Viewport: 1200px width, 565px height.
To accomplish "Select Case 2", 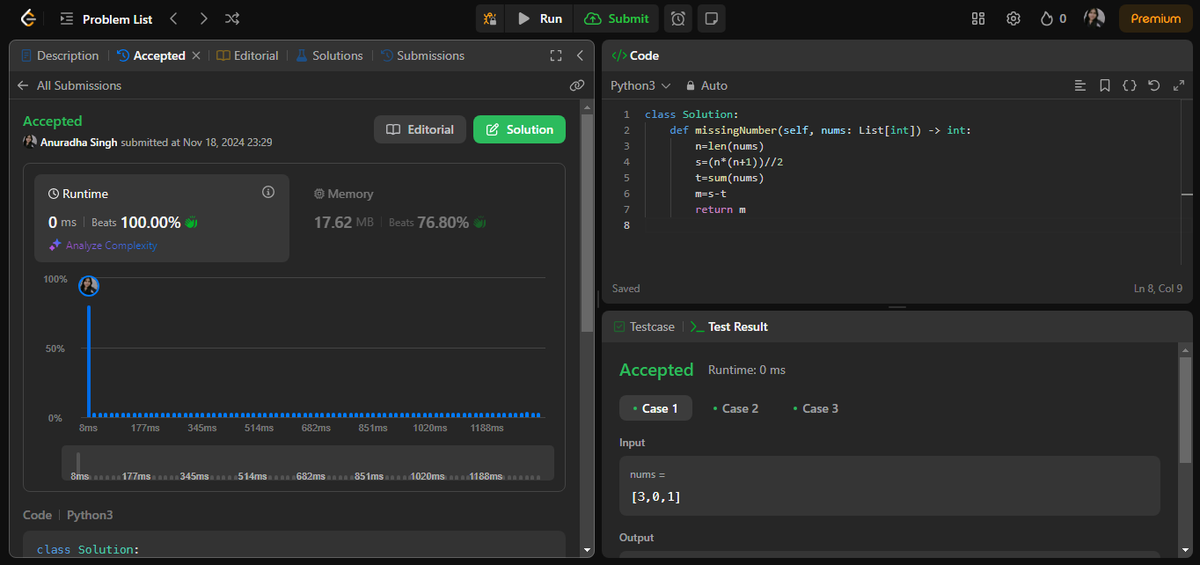I will click(734, 408).
